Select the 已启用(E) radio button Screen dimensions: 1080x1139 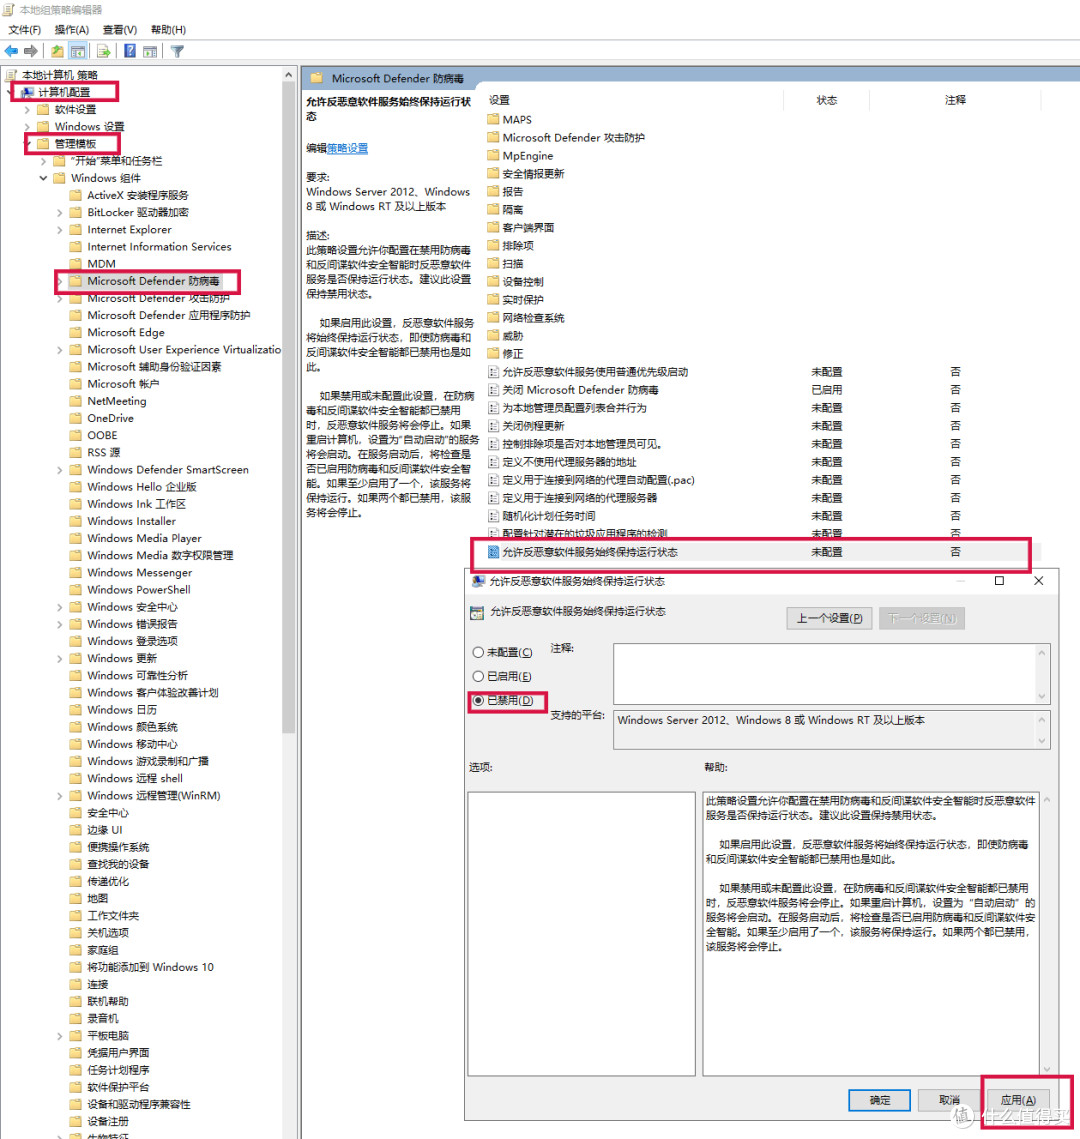tap(478, 676)
